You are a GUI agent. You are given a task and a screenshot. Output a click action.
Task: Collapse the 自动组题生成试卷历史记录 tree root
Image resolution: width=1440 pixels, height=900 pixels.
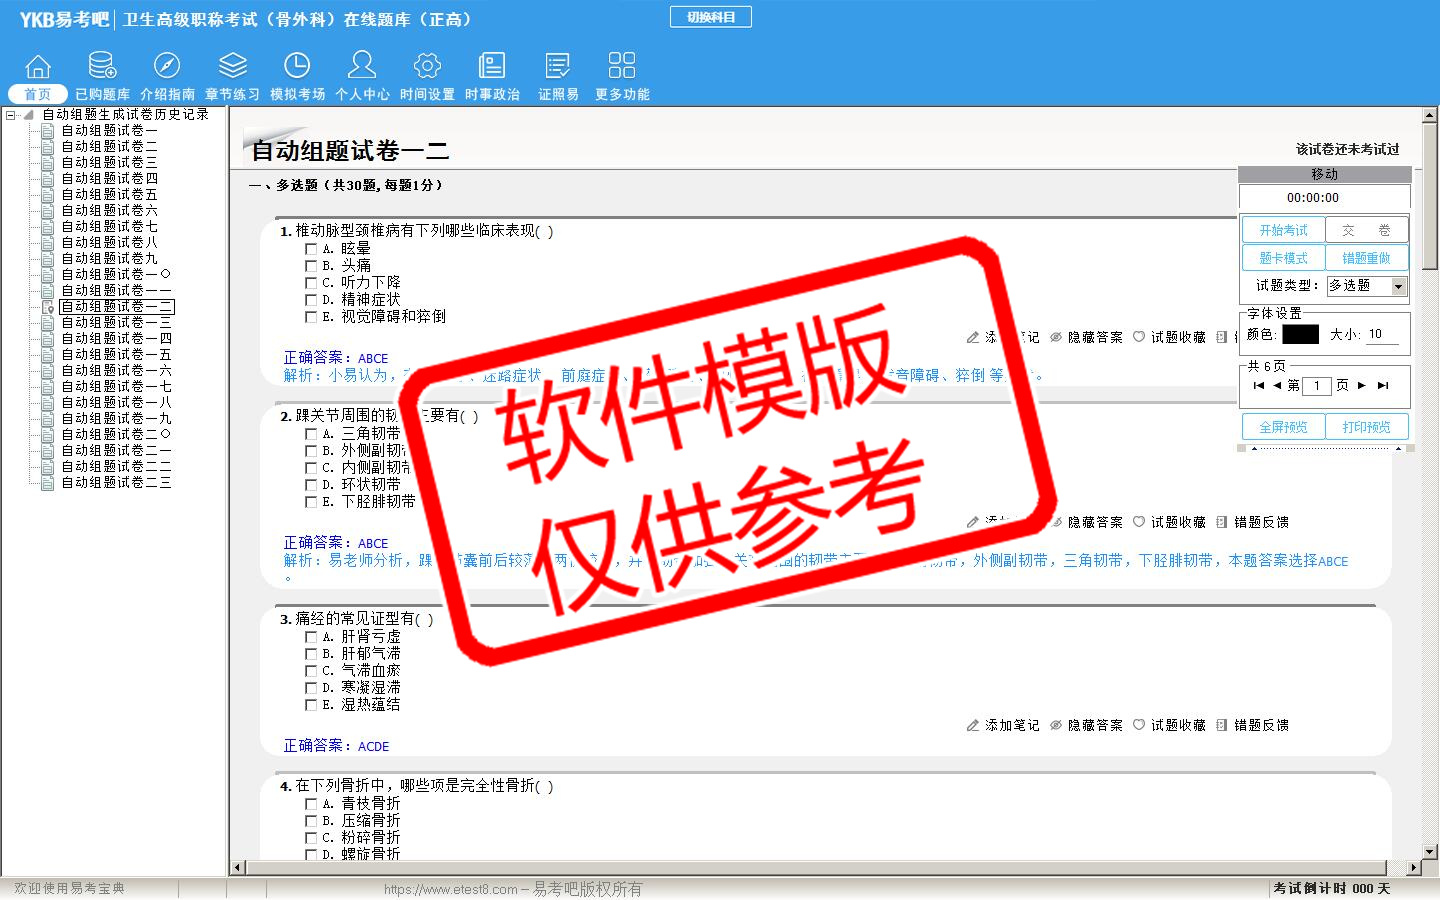[11, 115]
